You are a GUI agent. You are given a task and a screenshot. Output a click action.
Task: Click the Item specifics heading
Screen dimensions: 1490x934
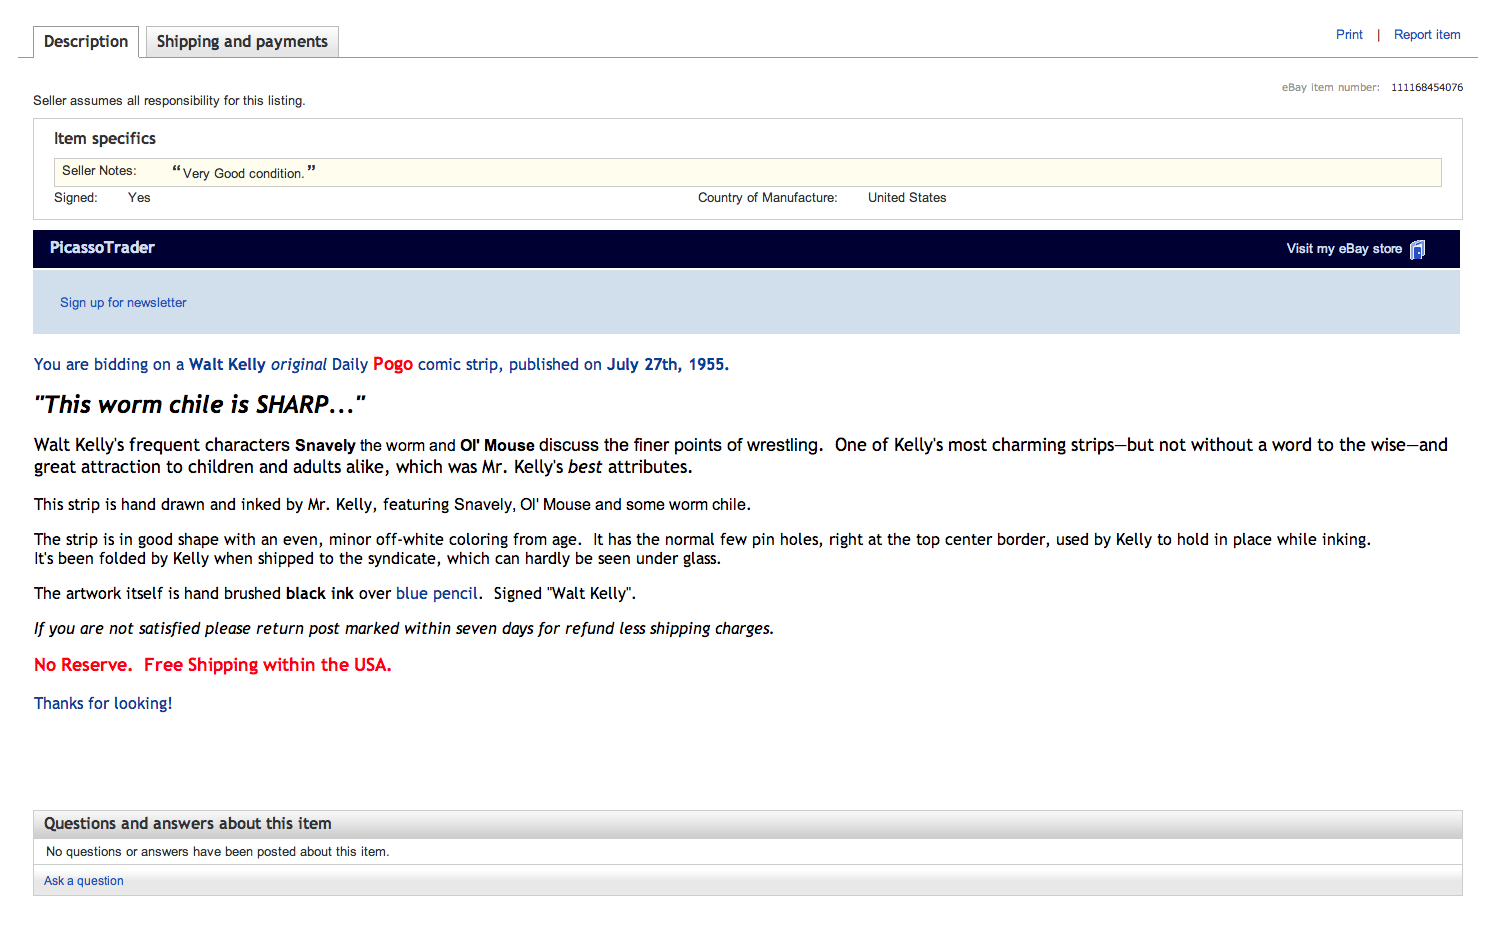coord(105,139)
